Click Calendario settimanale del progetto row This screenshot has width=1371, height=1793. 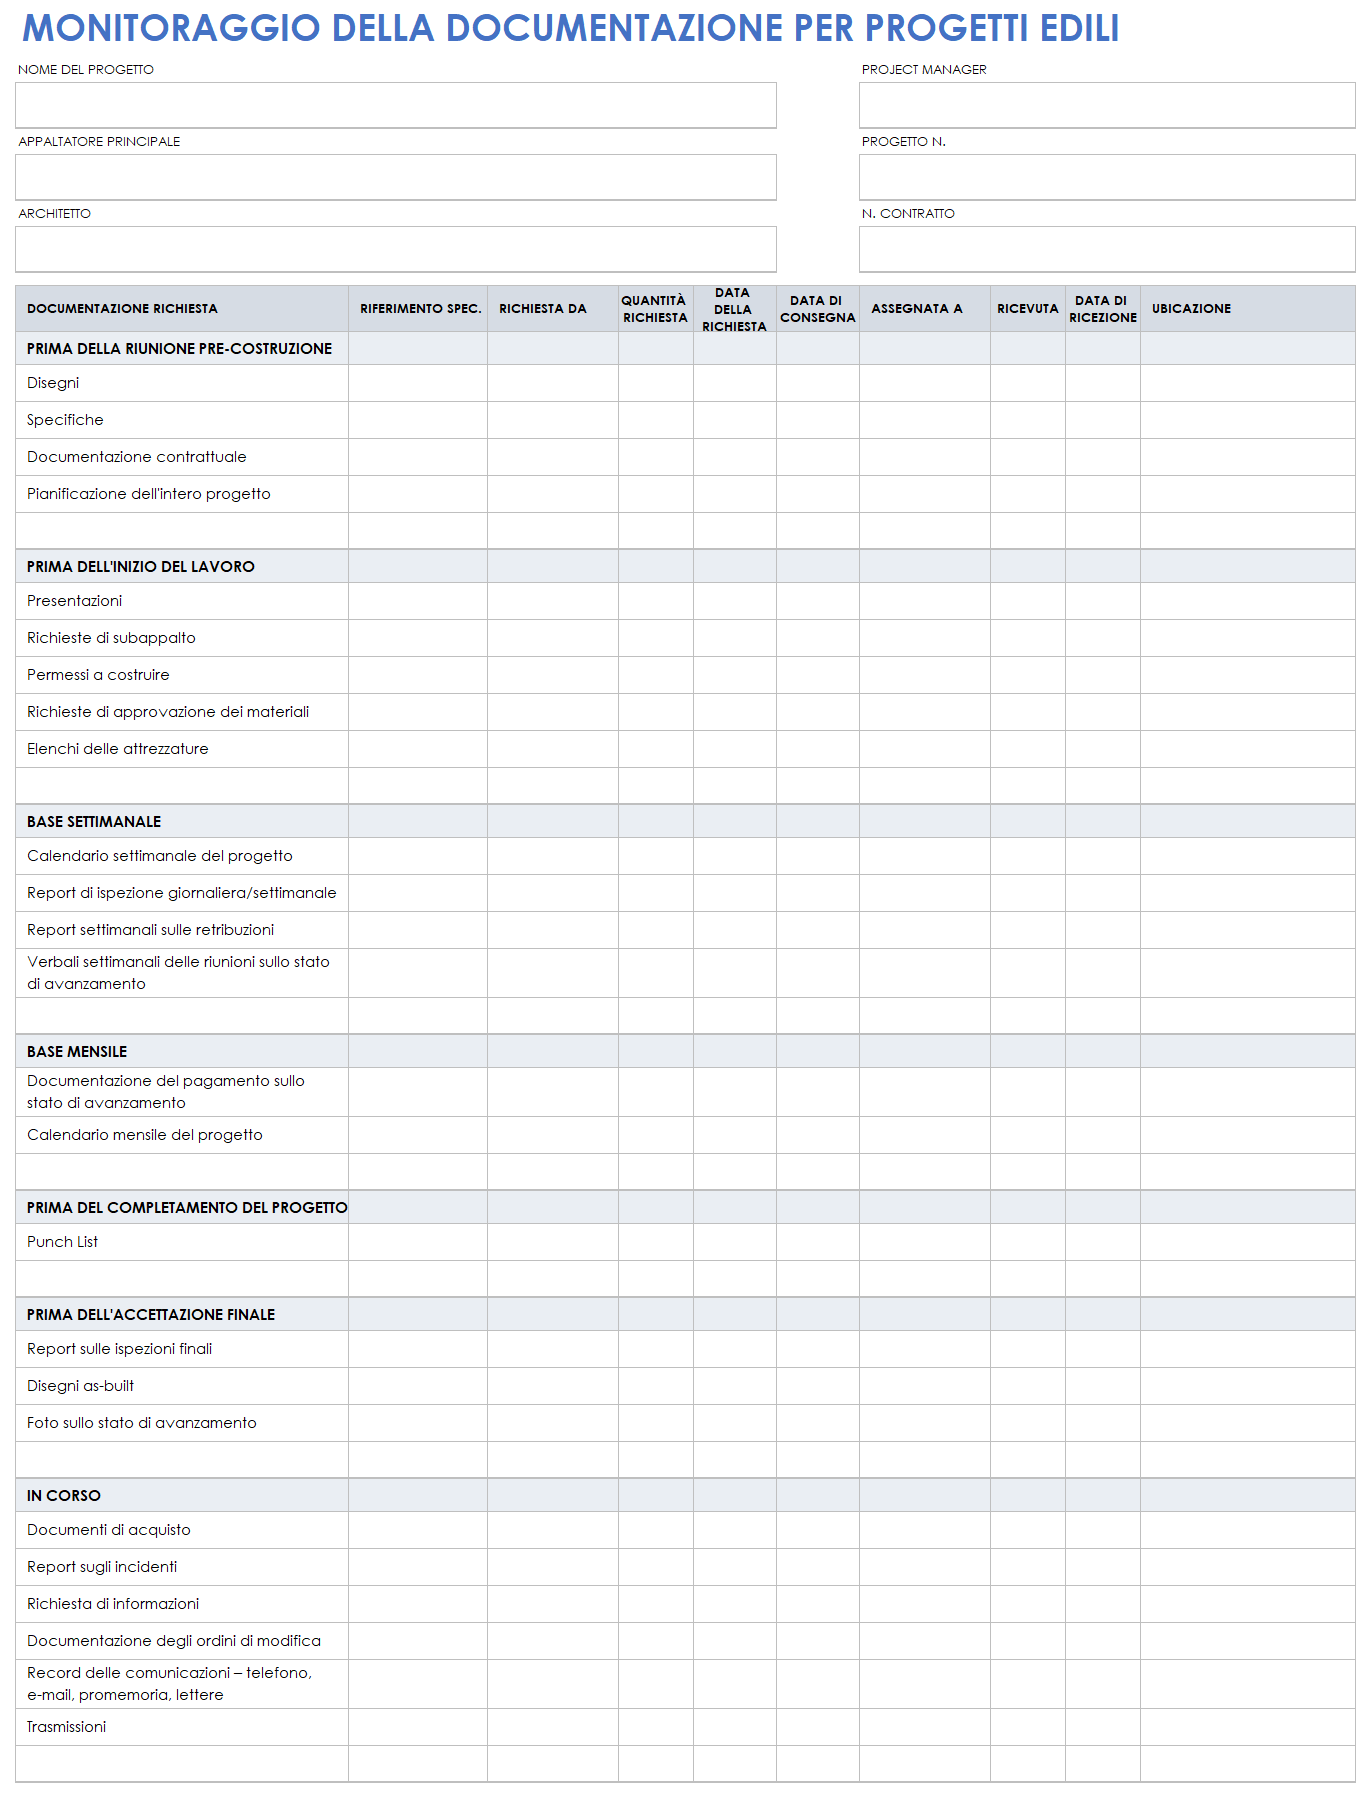pyautogui.click(x=685, y=856)
